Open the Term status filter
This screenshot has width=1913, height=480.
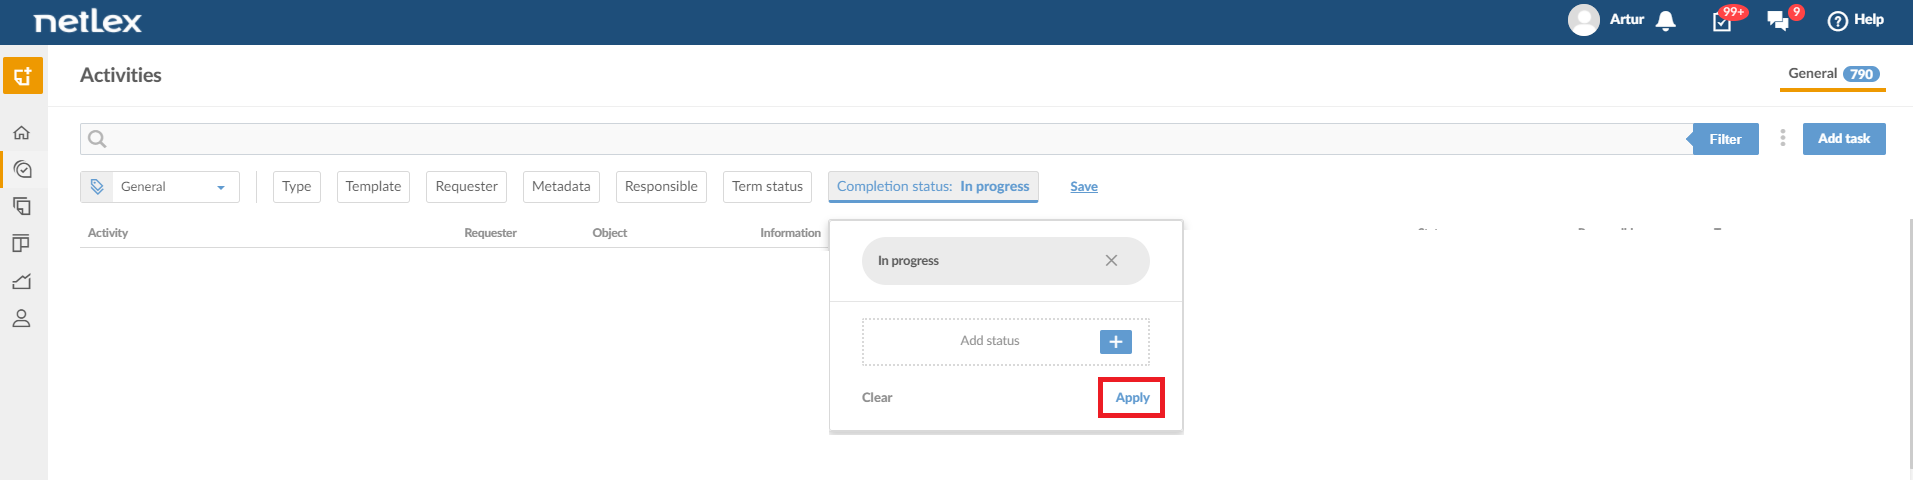click(x=767, y=187)
